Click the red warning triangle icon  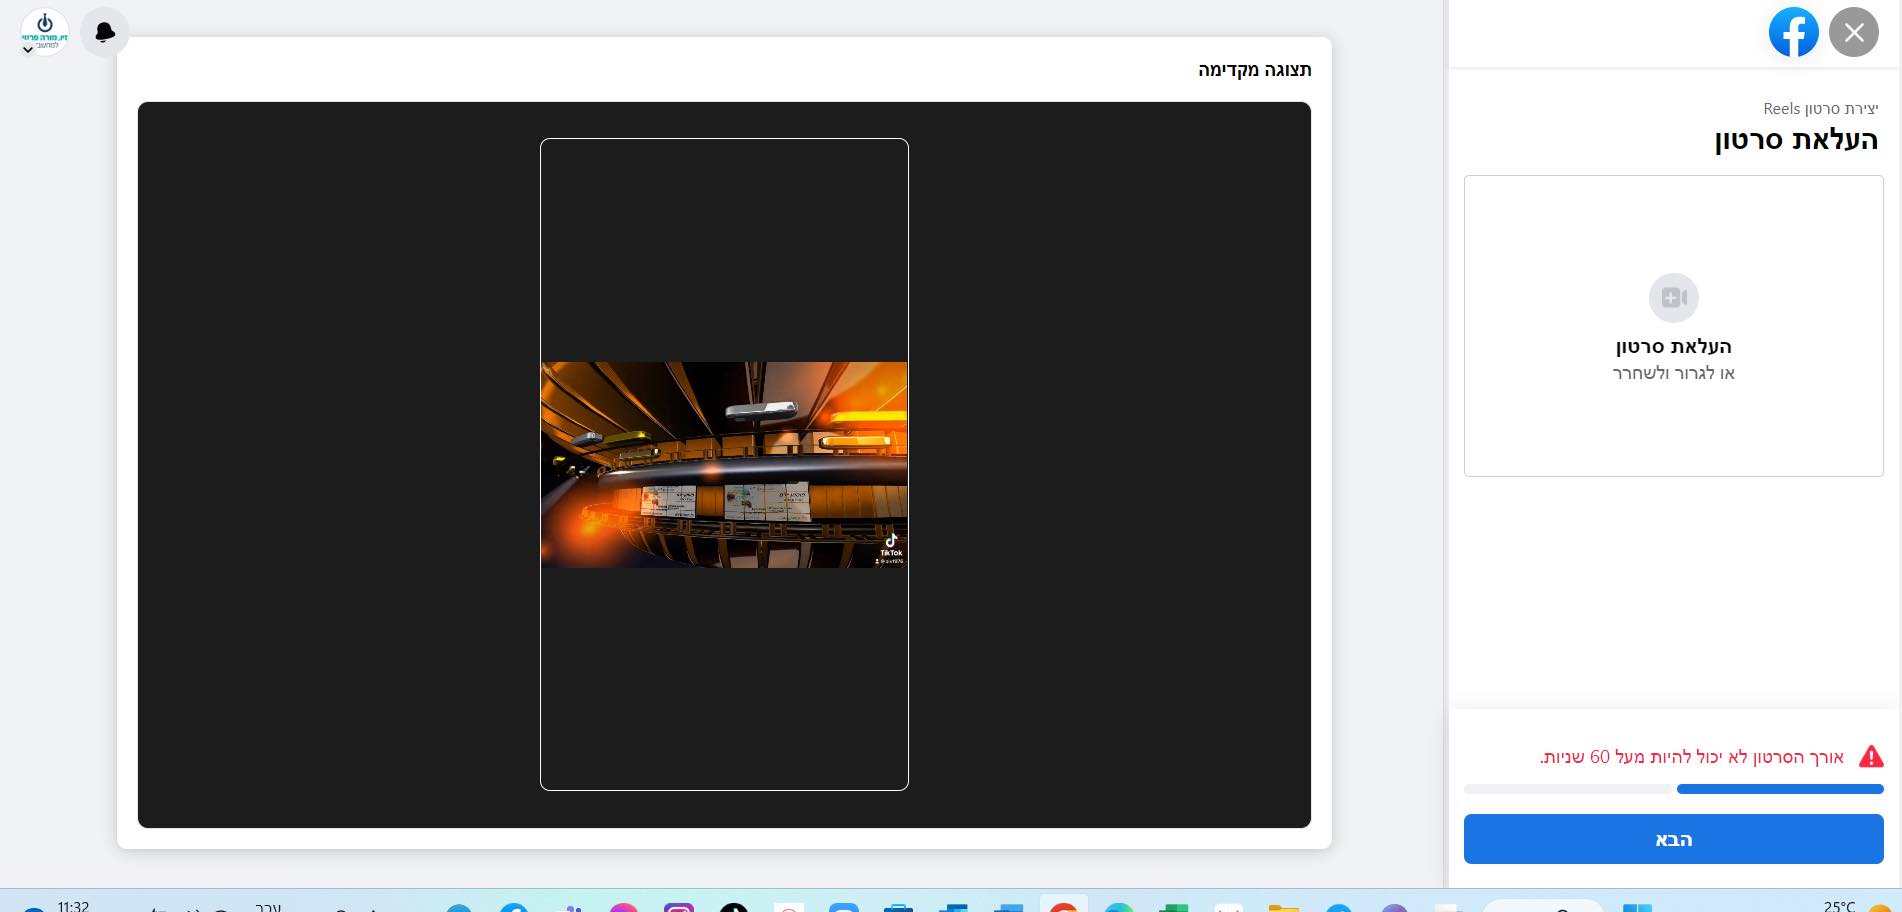[x=1870, y=757]
